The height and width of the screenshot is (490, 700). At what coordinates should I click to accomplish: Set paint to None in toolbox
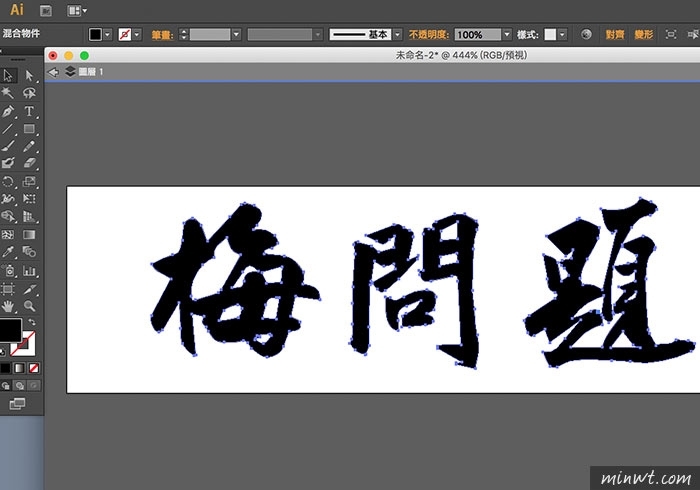pyautogui.click(x=36, y=367)
